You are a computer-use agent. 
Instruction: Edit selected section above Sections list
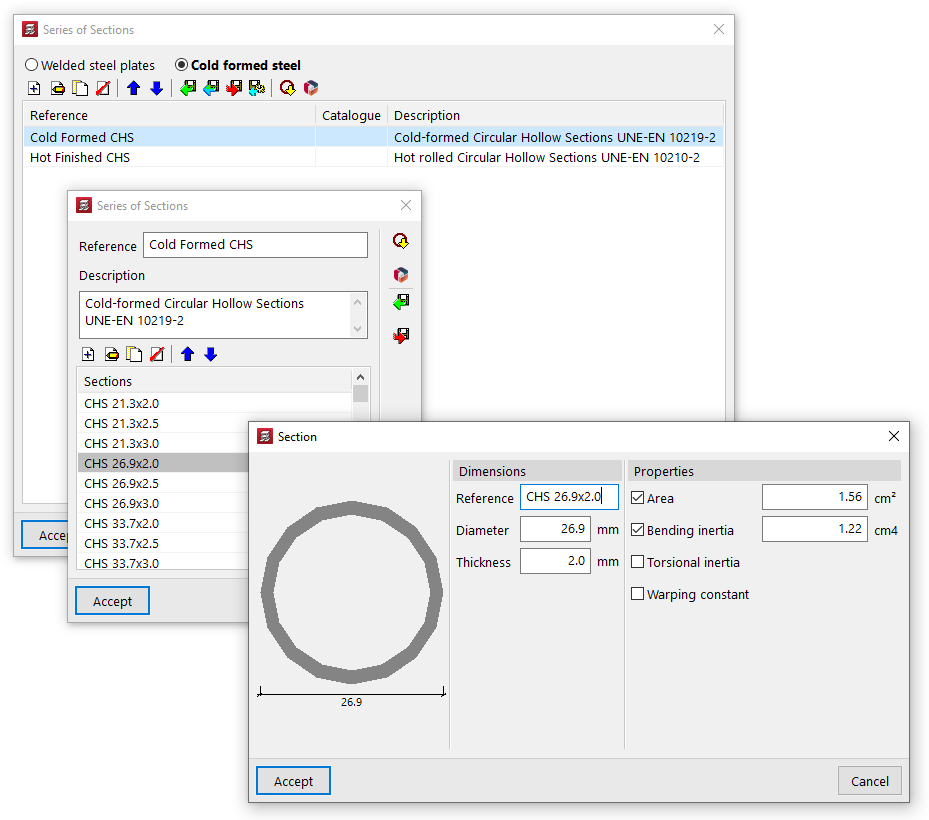pos(111,354)
